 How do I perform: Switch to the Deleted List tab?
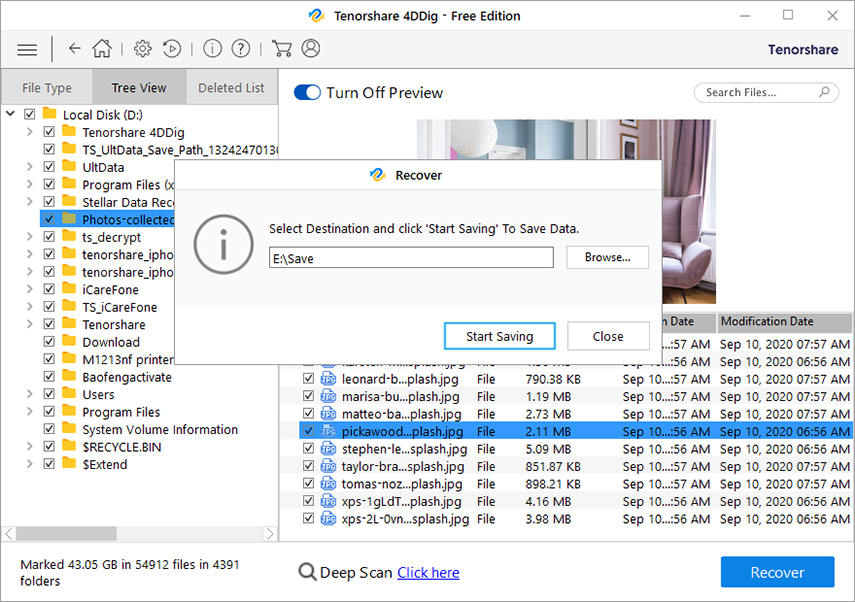(231, 87)
